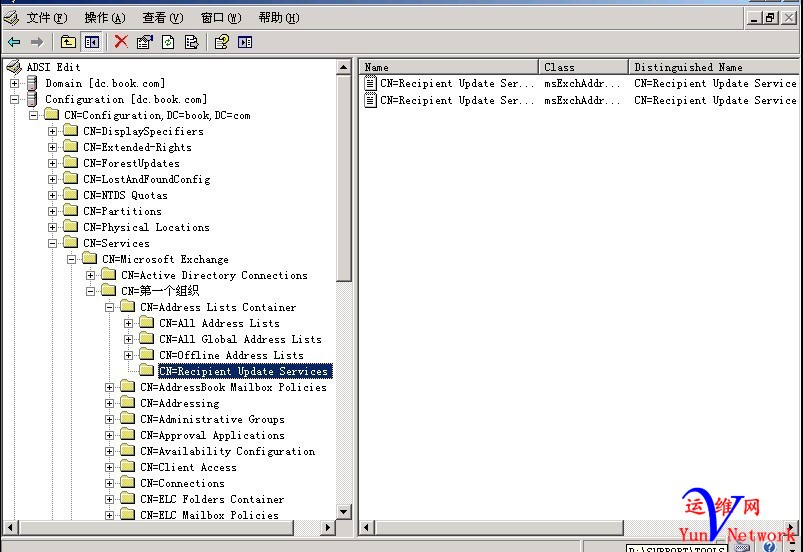
Task: Sort by the Class column header
Action: coord(582,67)
